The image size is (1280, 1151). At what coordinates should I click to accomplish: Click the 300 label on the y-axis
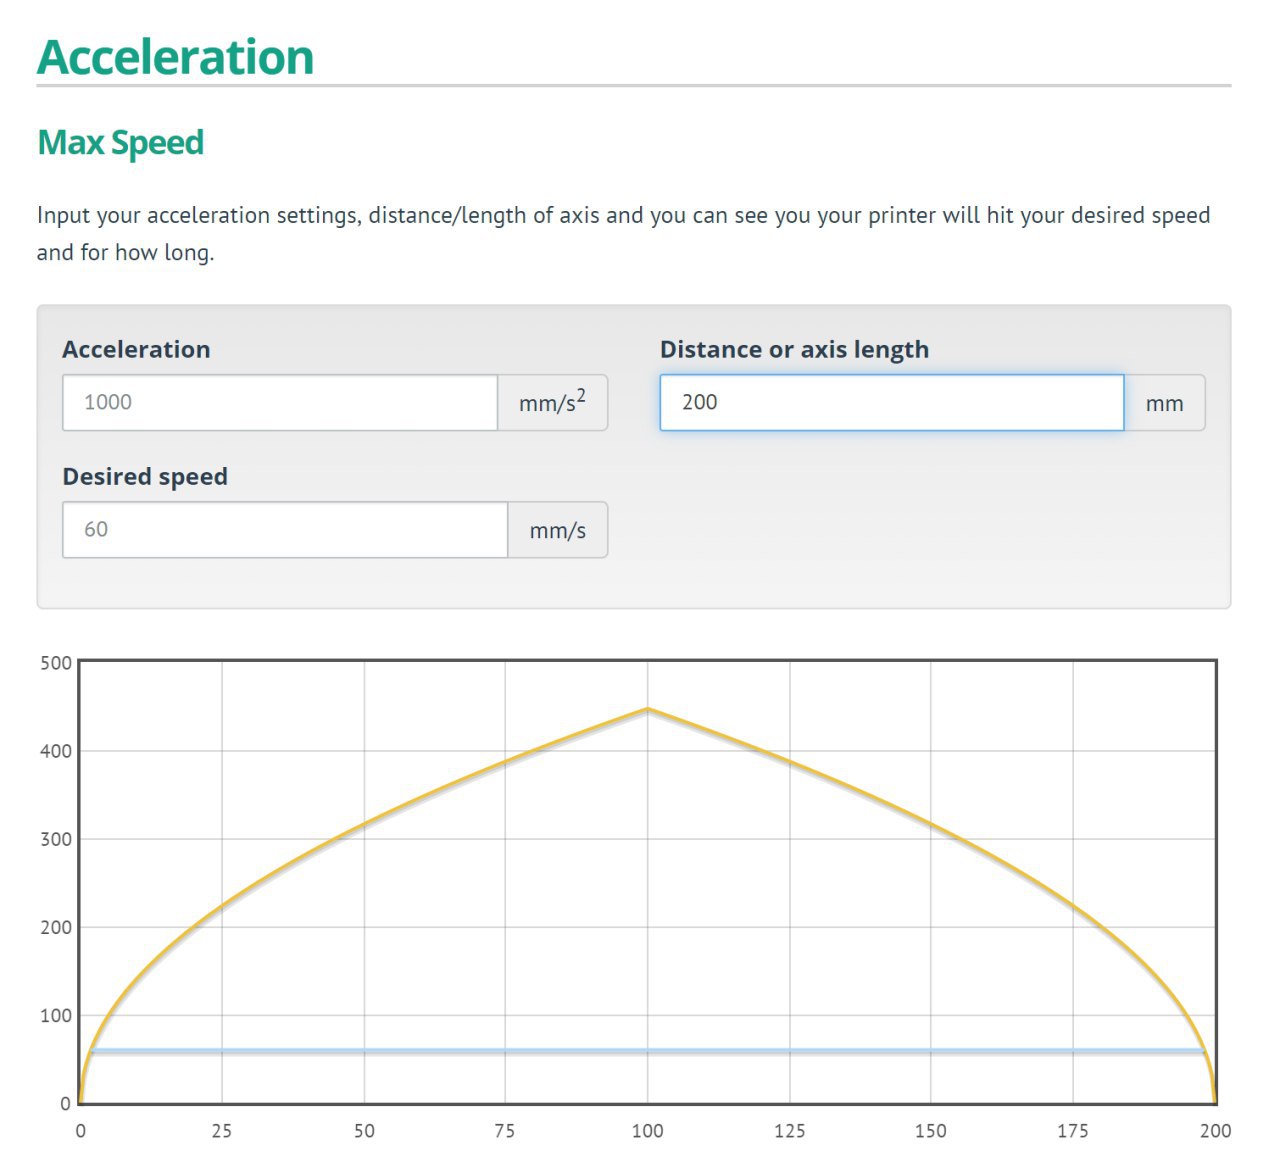[x=56, y=839]
